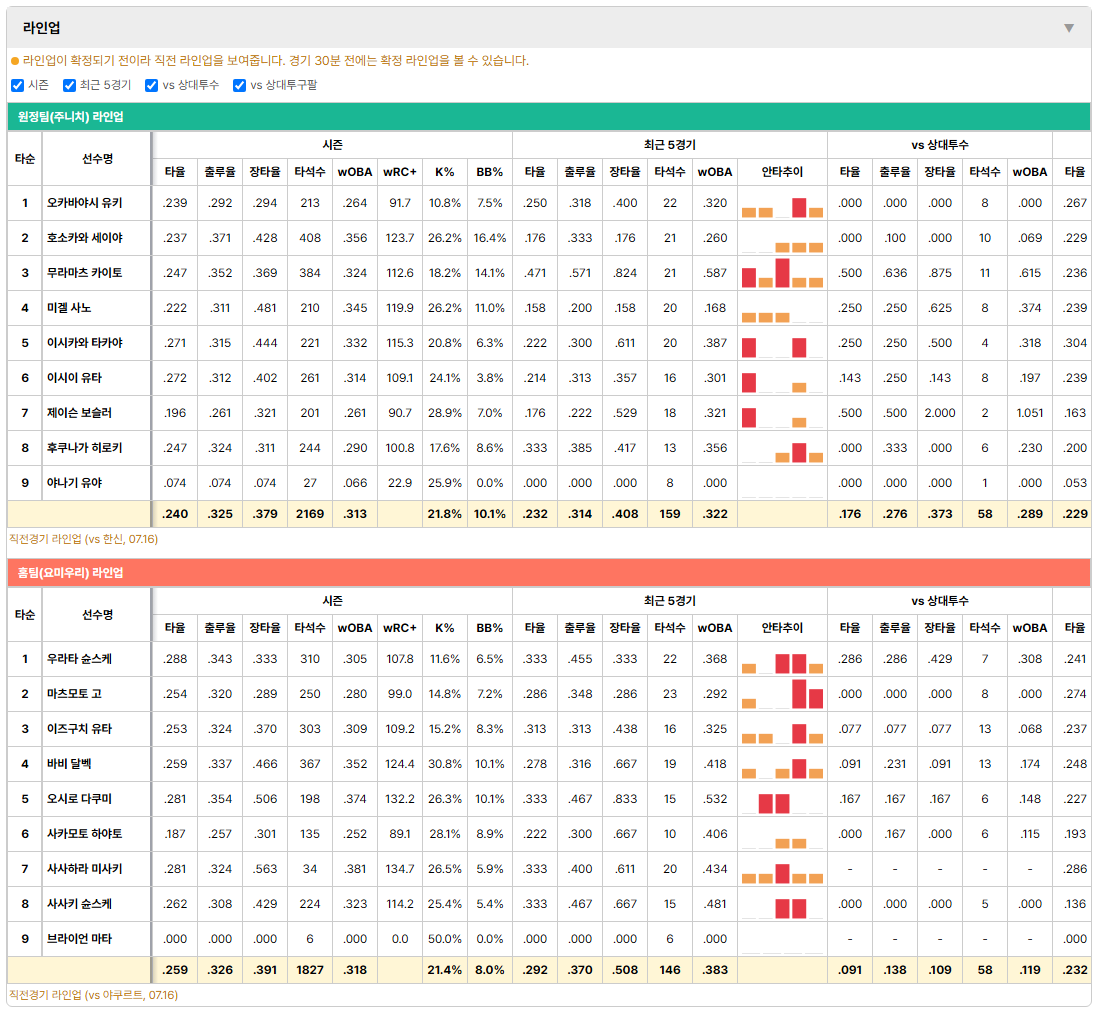
Task: Uncheck the vs 상대투구팔 checkbox
Action: click(239, 85)
